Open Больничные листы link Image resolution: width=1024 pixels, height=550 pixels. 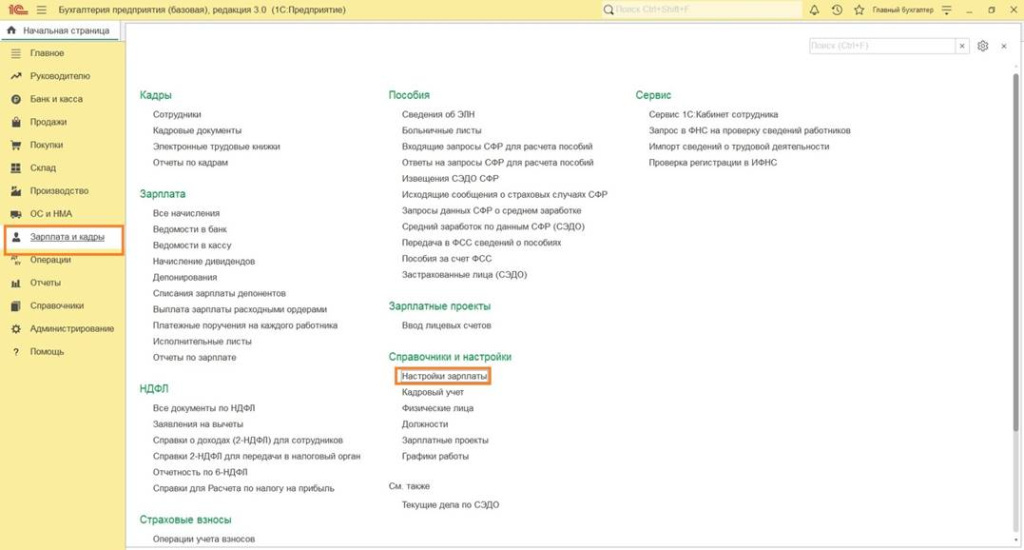click(441, 131)
